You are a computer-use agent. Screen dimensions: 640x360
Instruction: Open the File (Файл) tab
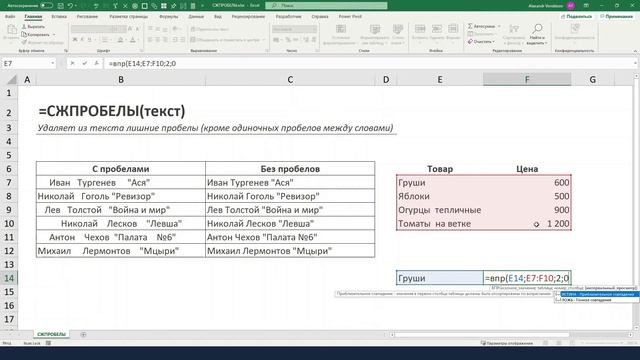click(x=10, y=17)
